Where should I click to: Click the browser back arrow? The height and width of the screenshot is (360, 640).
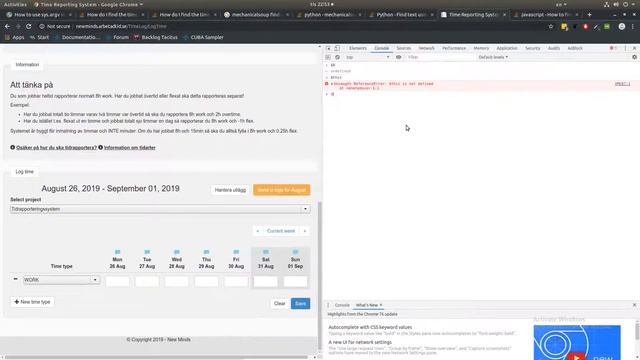(7, 26)
